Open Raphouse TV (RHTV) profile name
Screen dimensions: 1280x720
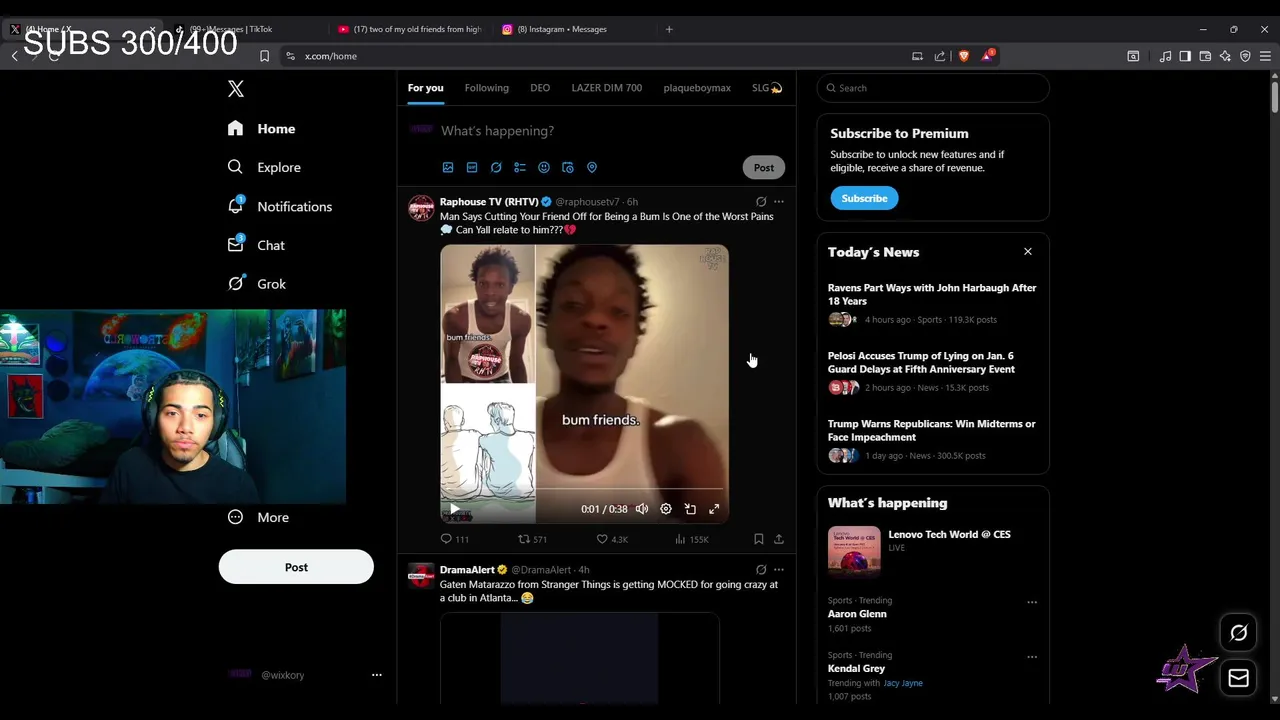coord(489,202)
